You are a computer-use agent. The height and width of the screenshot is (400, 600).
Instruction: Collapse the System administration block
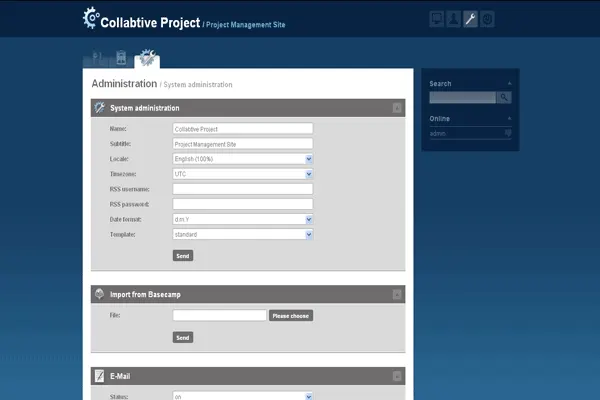tap(397, 107)
